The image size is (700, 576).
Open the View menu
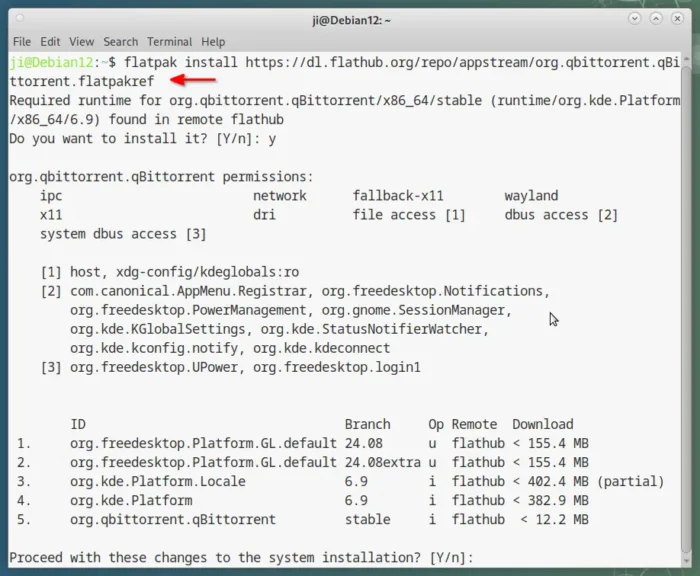pyautogui.click(x=81, y=42)
